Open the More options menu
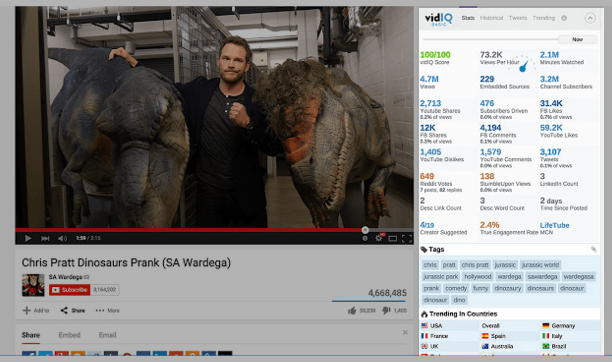The image size is (612, 362). pos(108,310)
